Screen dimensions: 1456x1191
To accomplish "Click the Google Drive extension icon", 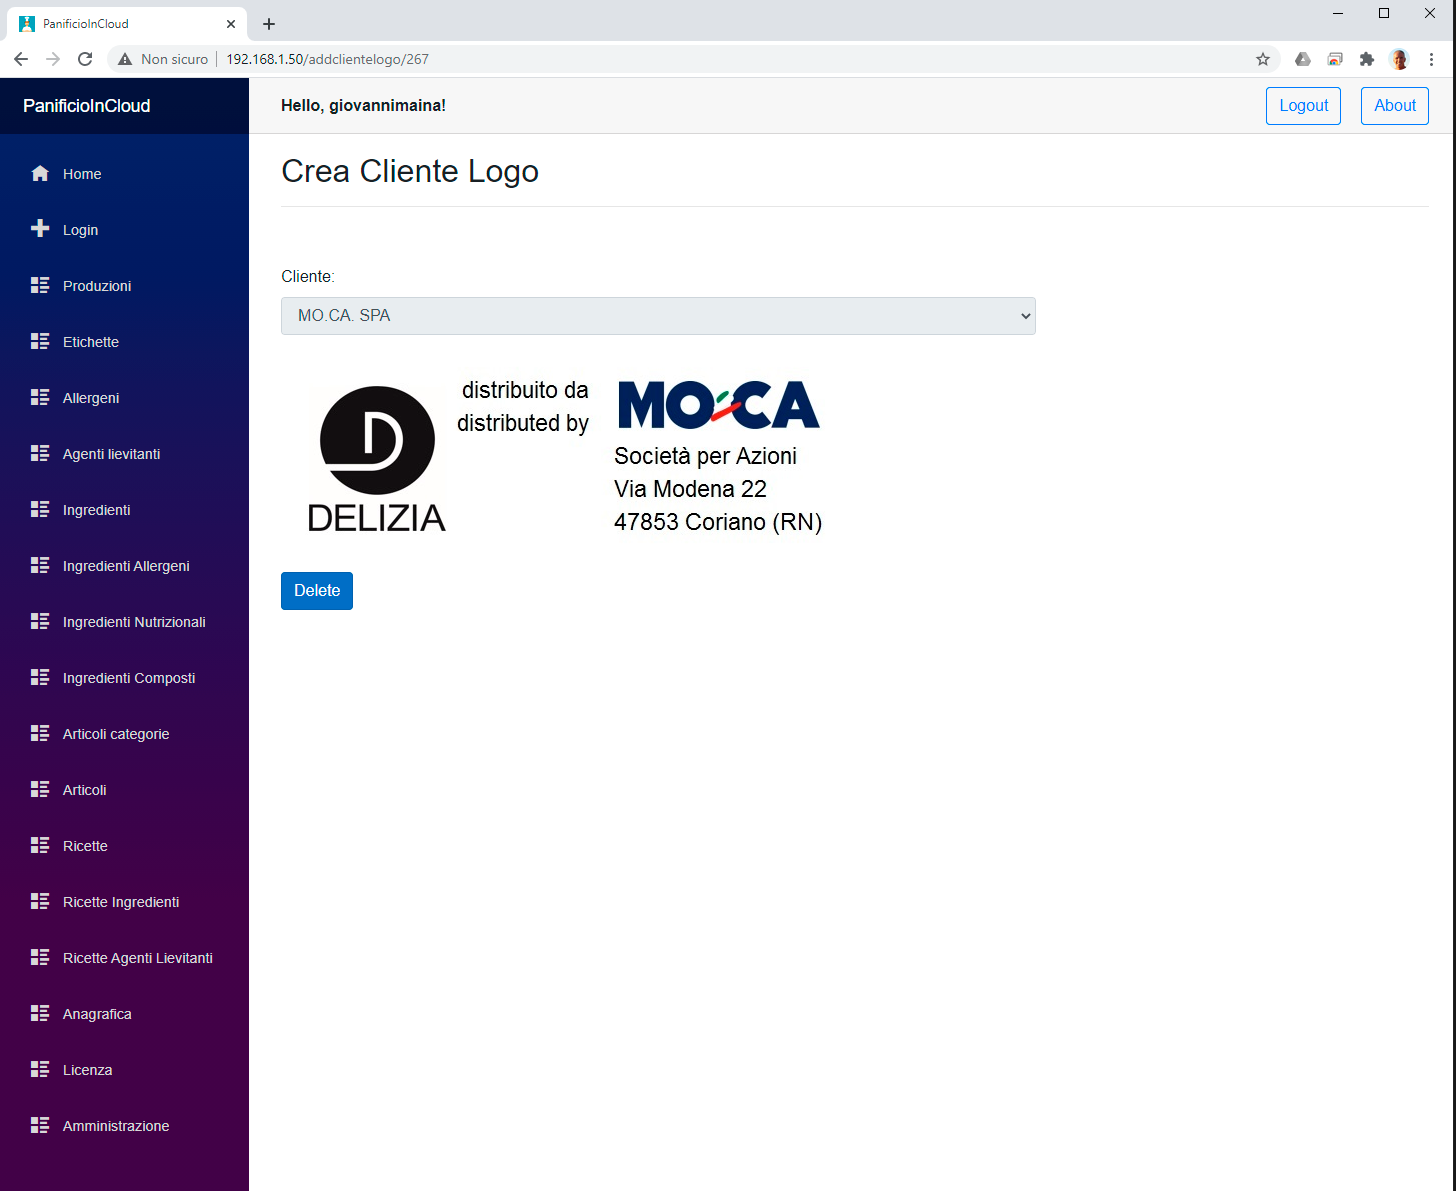I will (1302, 59).
